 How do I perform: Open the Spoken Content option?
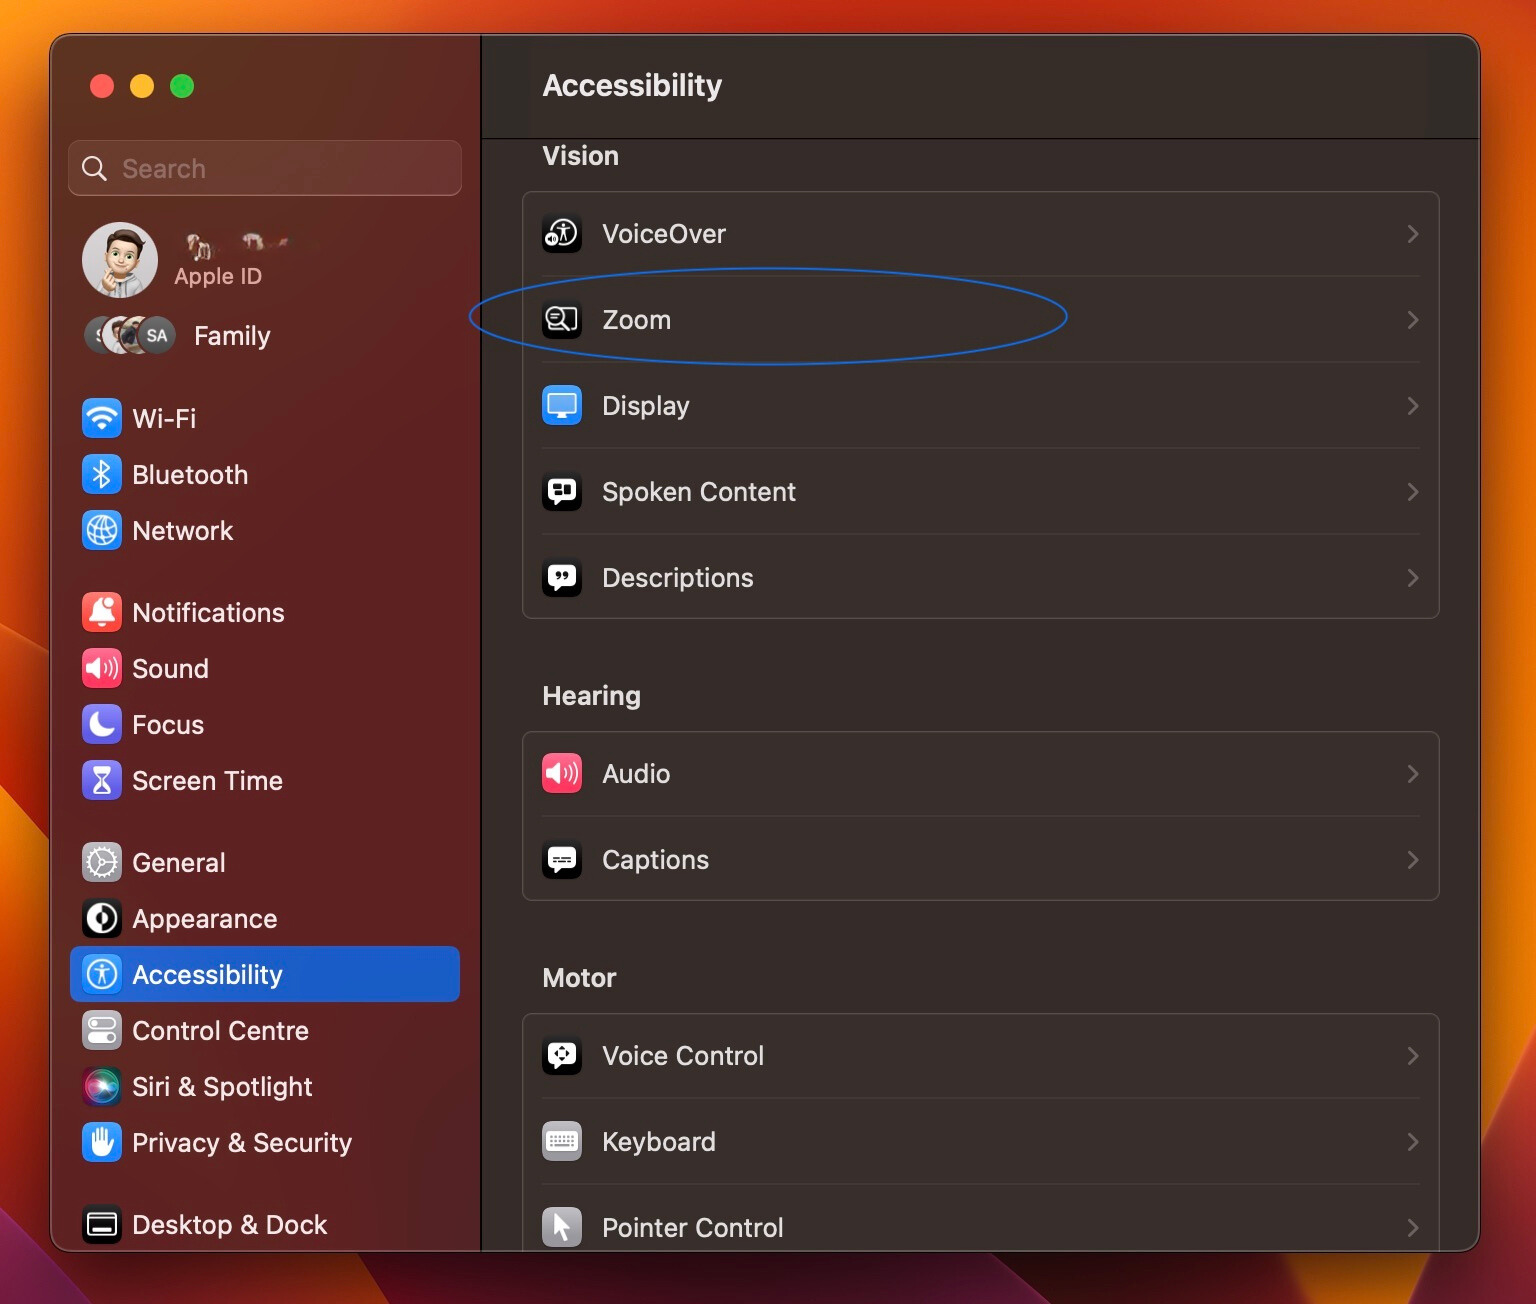(x=980, y=492)
